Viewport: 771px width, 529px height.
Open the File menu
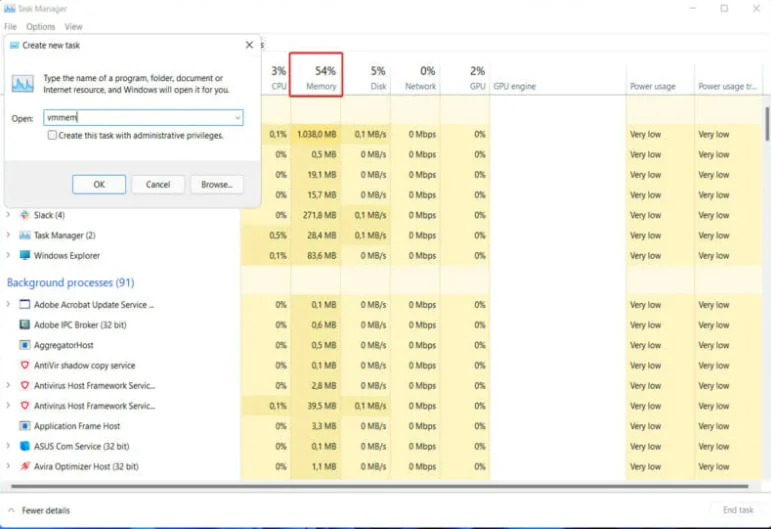pos(10,27)
